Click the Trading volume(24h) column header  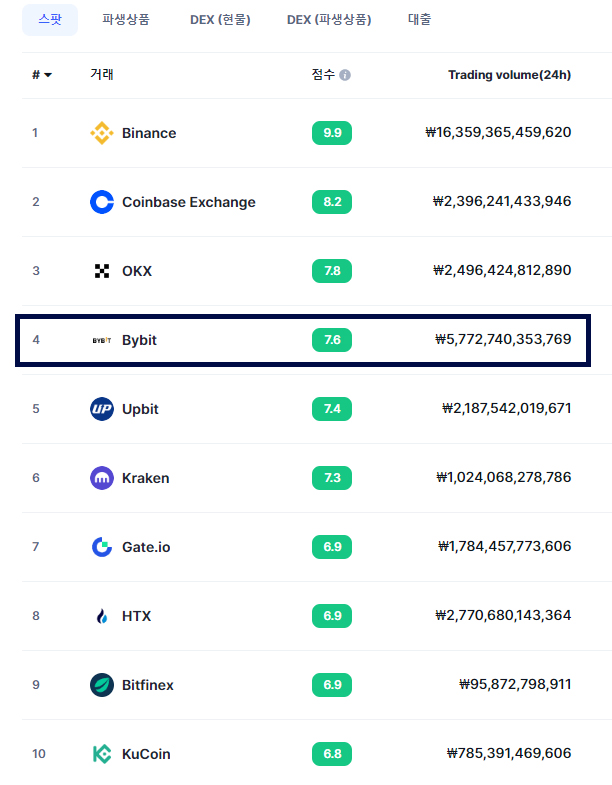pos(509,75)
